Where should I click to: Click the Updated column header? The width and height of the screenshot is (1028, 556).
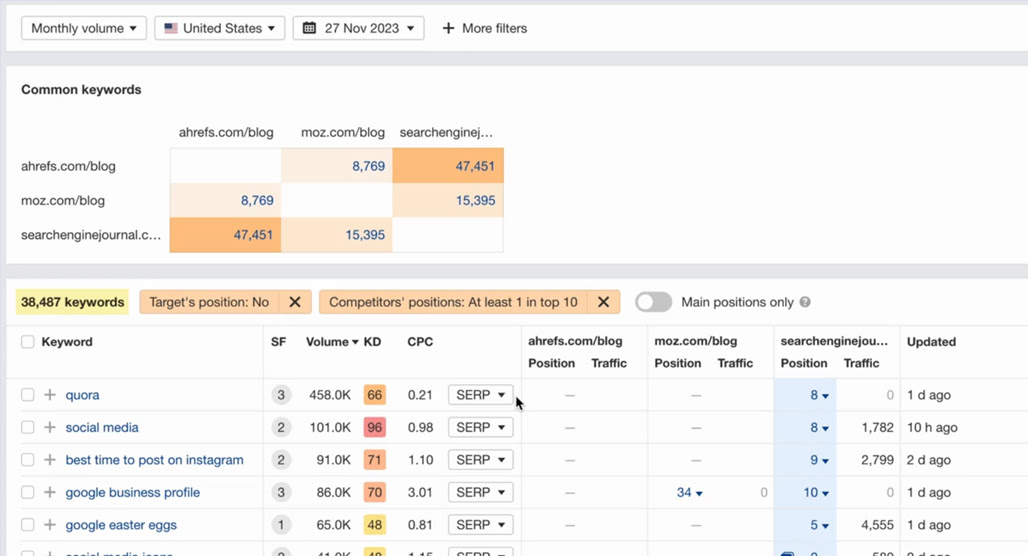pyautogui.click(x=931, y=342)
